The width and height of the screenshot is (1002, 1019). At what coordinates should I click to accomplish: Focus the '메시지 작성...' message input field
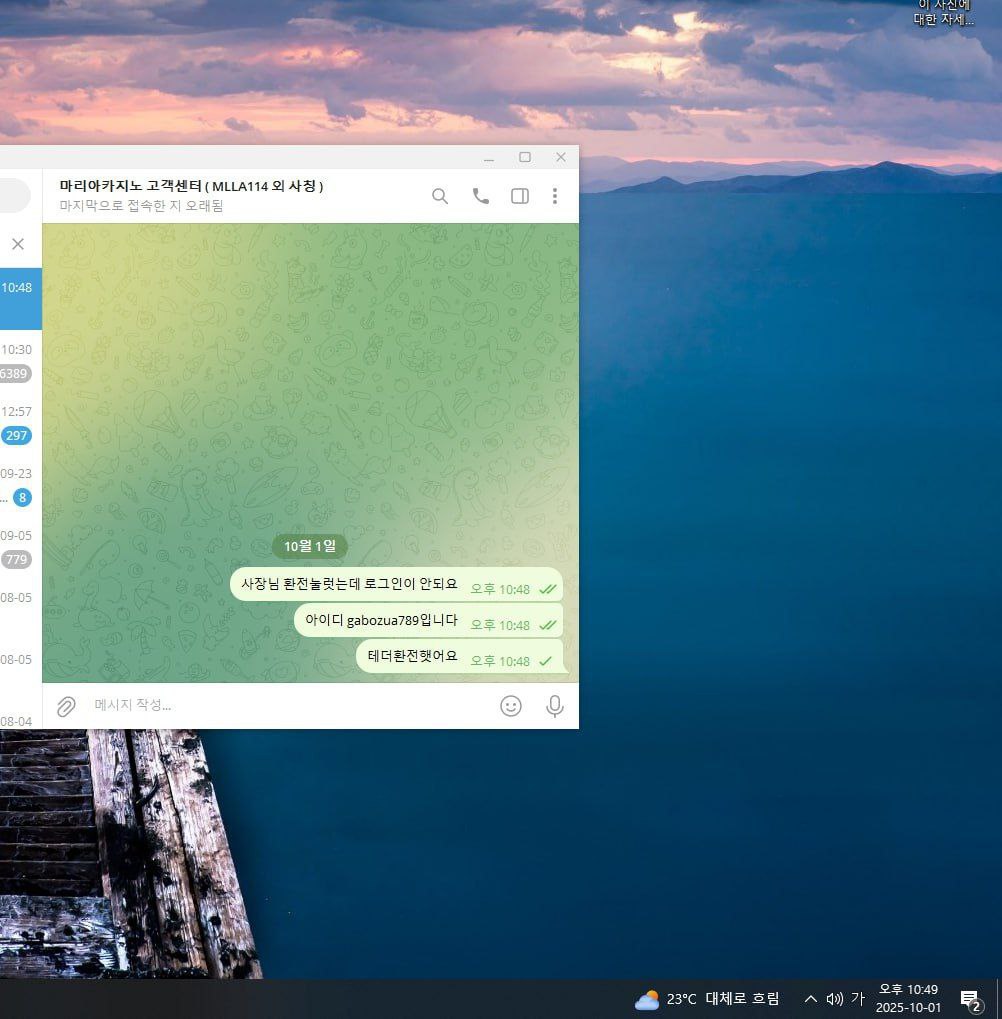[280, 706]
